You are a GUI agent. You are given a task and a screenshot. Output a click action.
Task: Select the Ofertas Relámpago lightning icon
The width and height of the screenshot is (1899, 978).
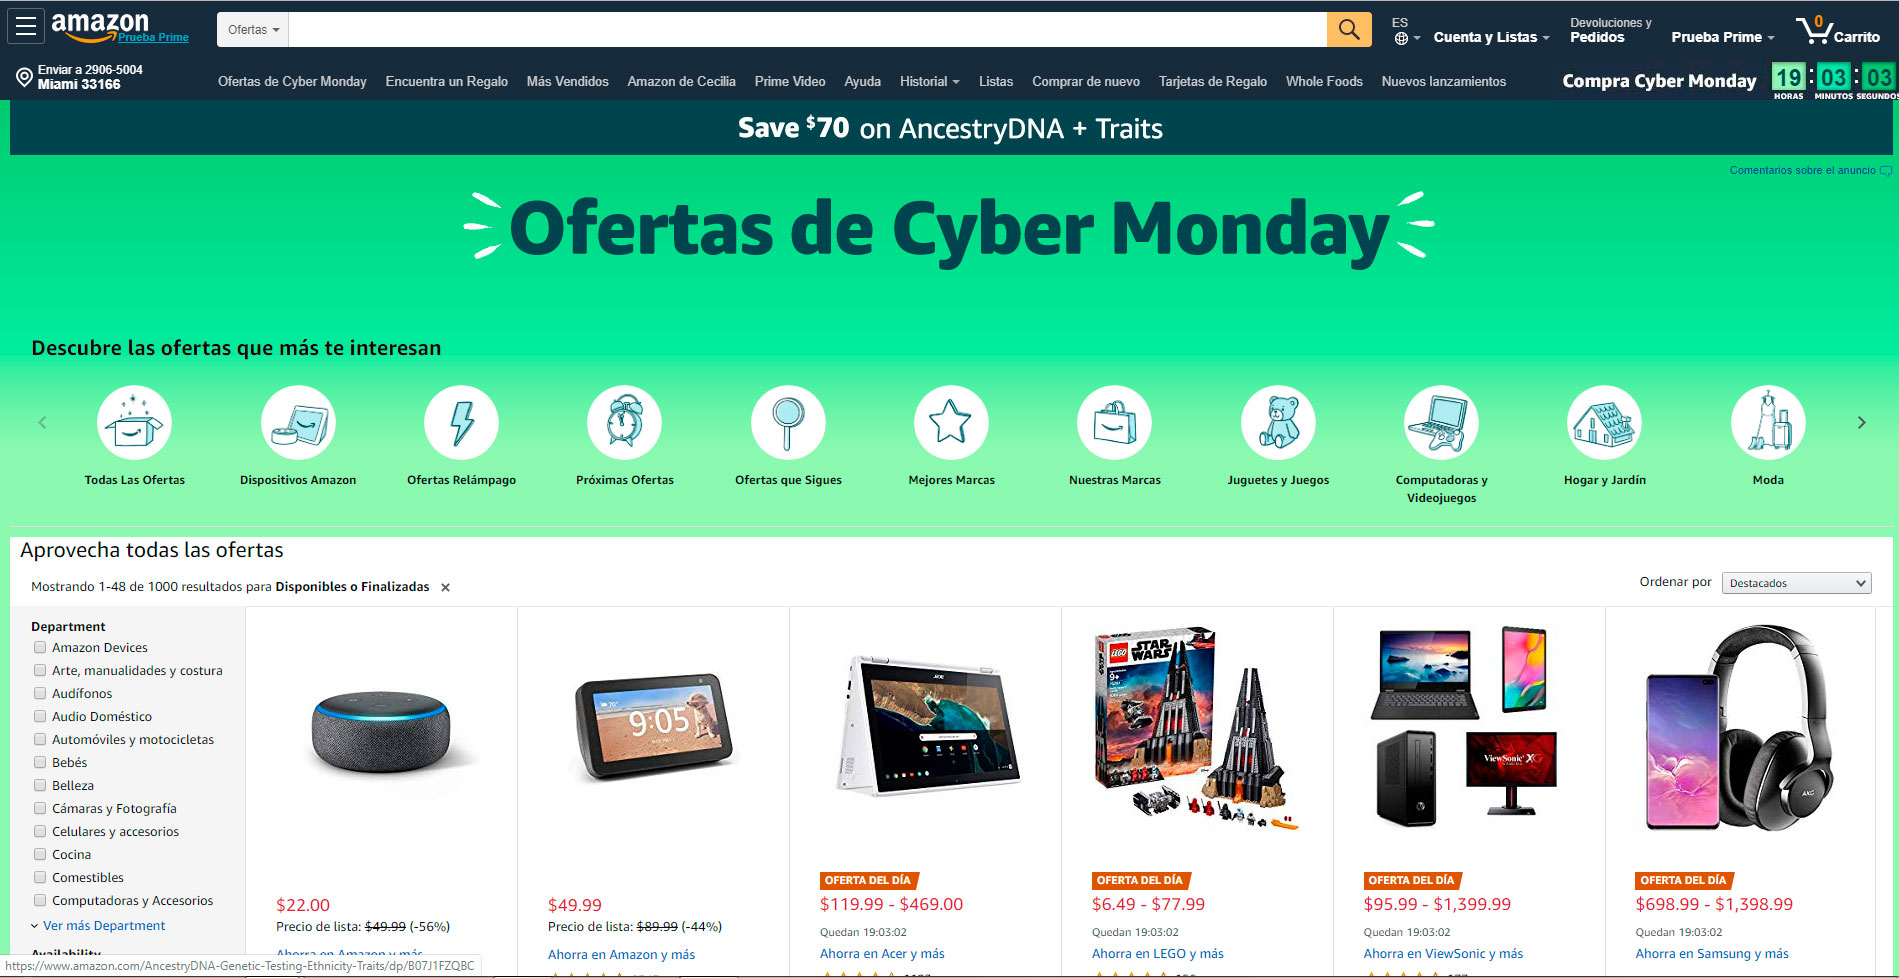click(461, 423)
